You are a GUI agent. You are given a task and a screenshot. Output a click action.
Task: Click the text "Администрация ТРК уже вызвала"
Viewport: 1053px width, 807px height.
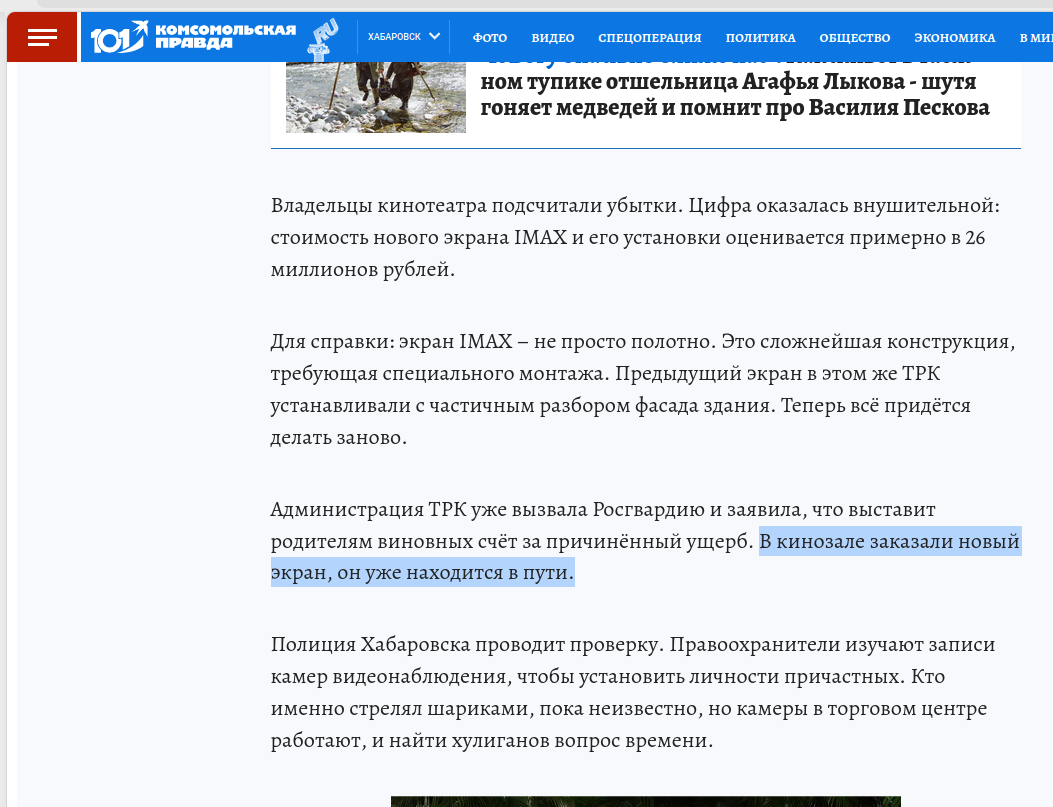pyautogui.click(x=428, y=510)
